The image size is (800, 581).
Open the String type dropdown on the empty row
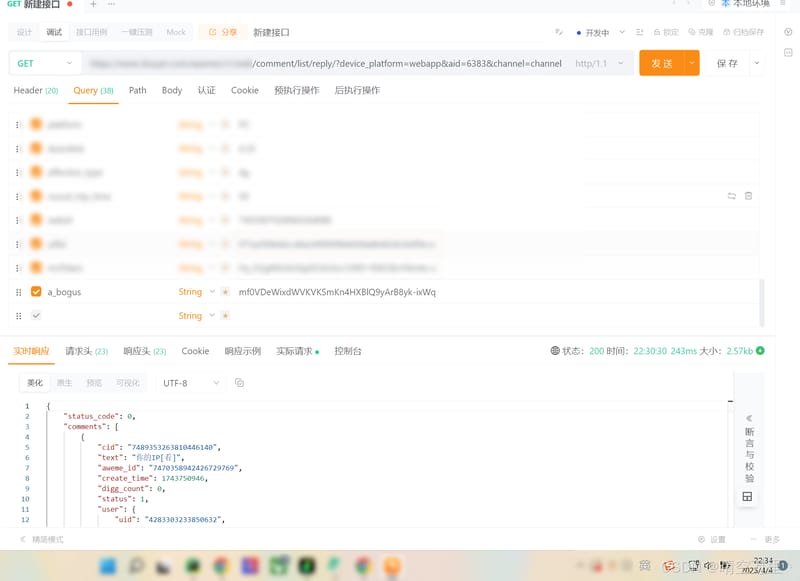coord(196,316)
